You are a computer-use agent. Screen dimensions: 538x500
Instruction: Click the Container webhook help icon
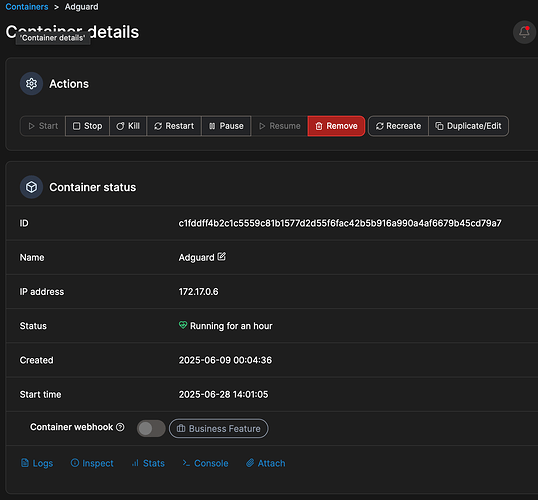click(120, 427)
